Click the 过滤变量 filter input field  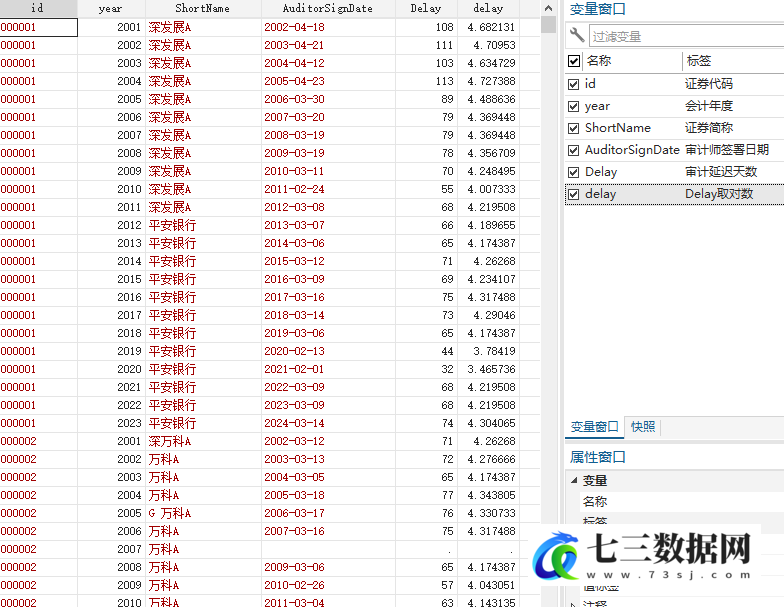coord(687,36)
